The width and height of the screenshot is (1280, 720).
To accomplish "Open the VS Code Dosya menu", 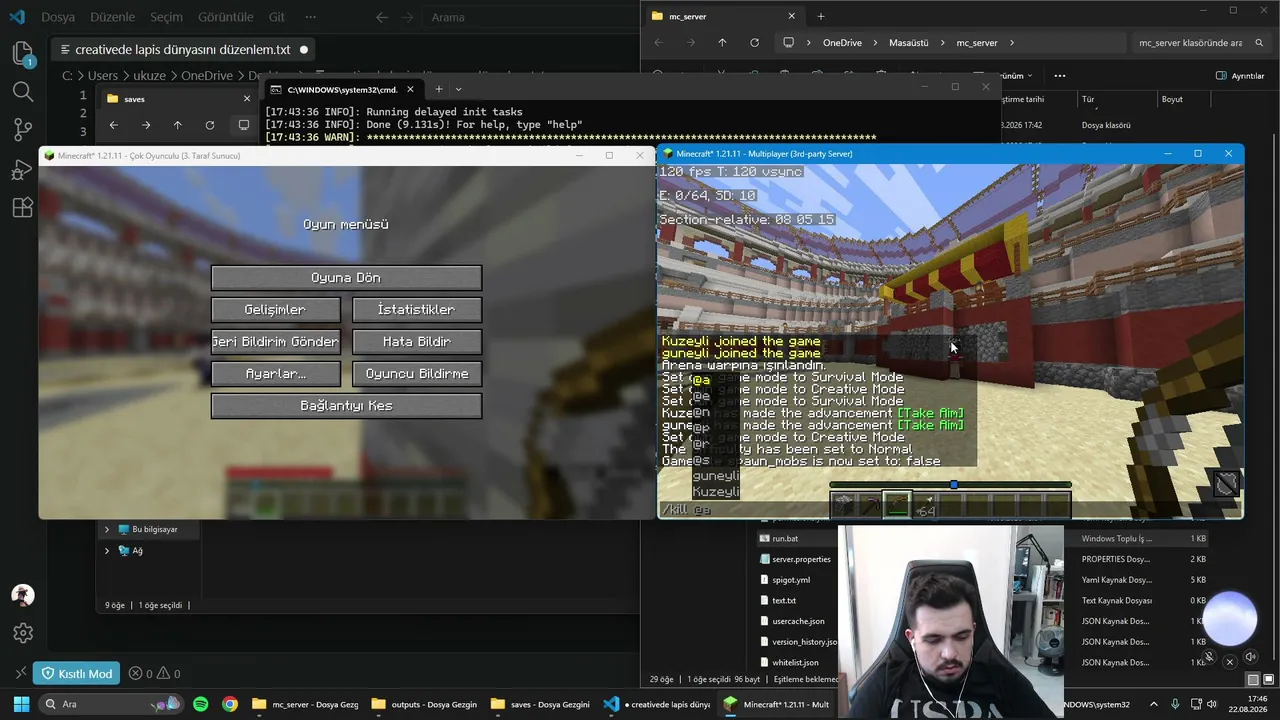I will tap(58, 17).
